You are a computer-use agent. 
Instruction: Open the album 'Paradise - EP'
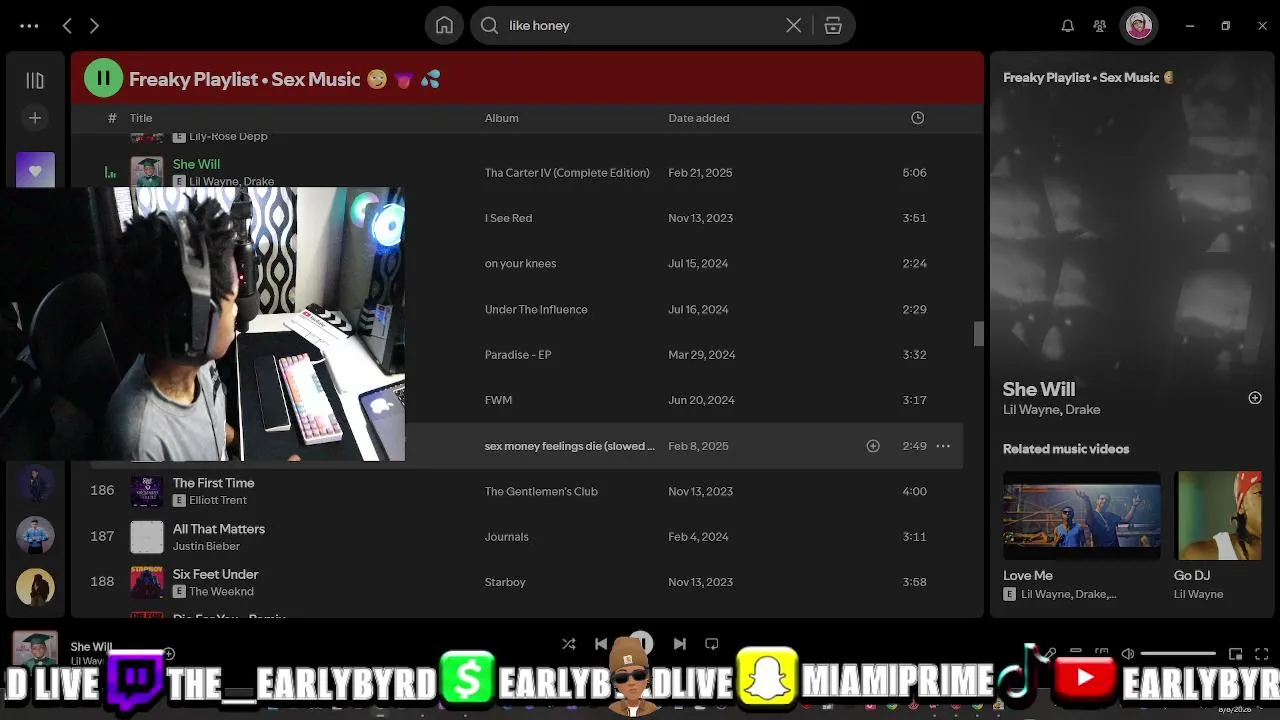518,355
